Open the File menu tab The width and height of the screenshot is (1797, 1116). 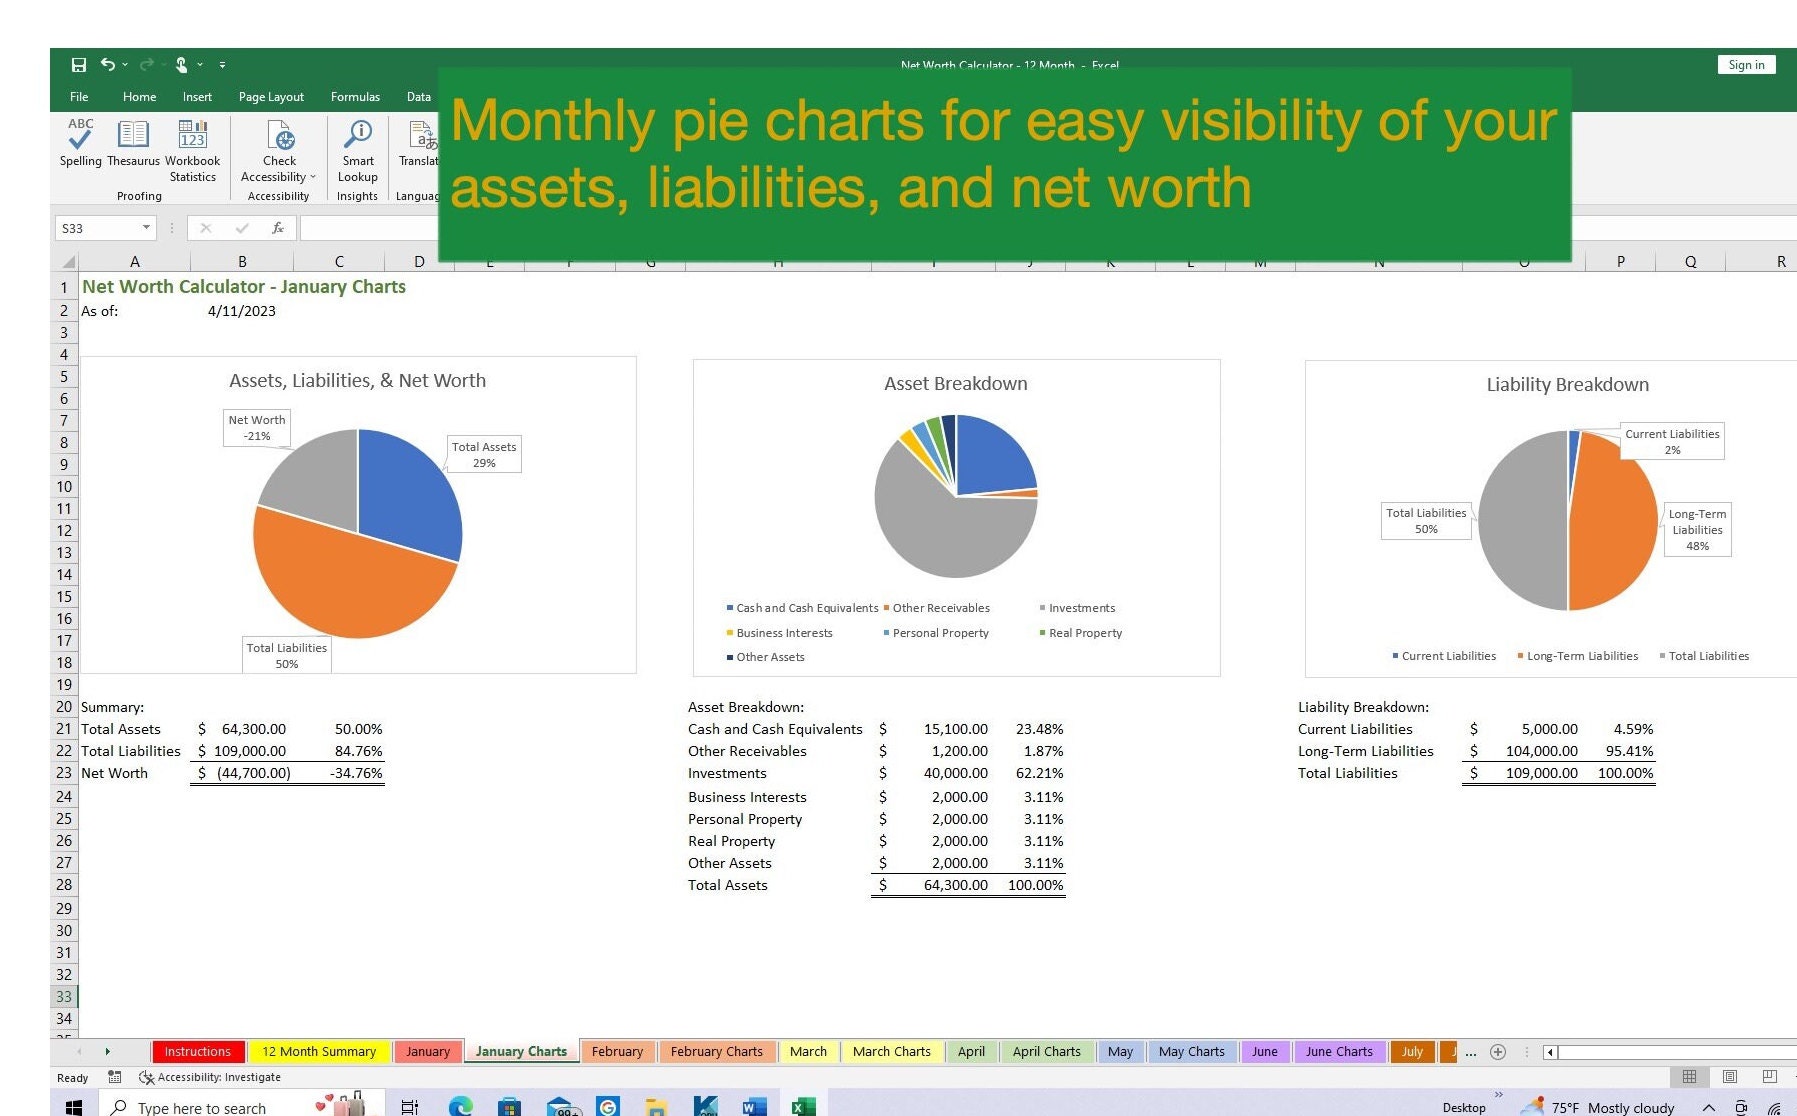click(x=79, y=97)
